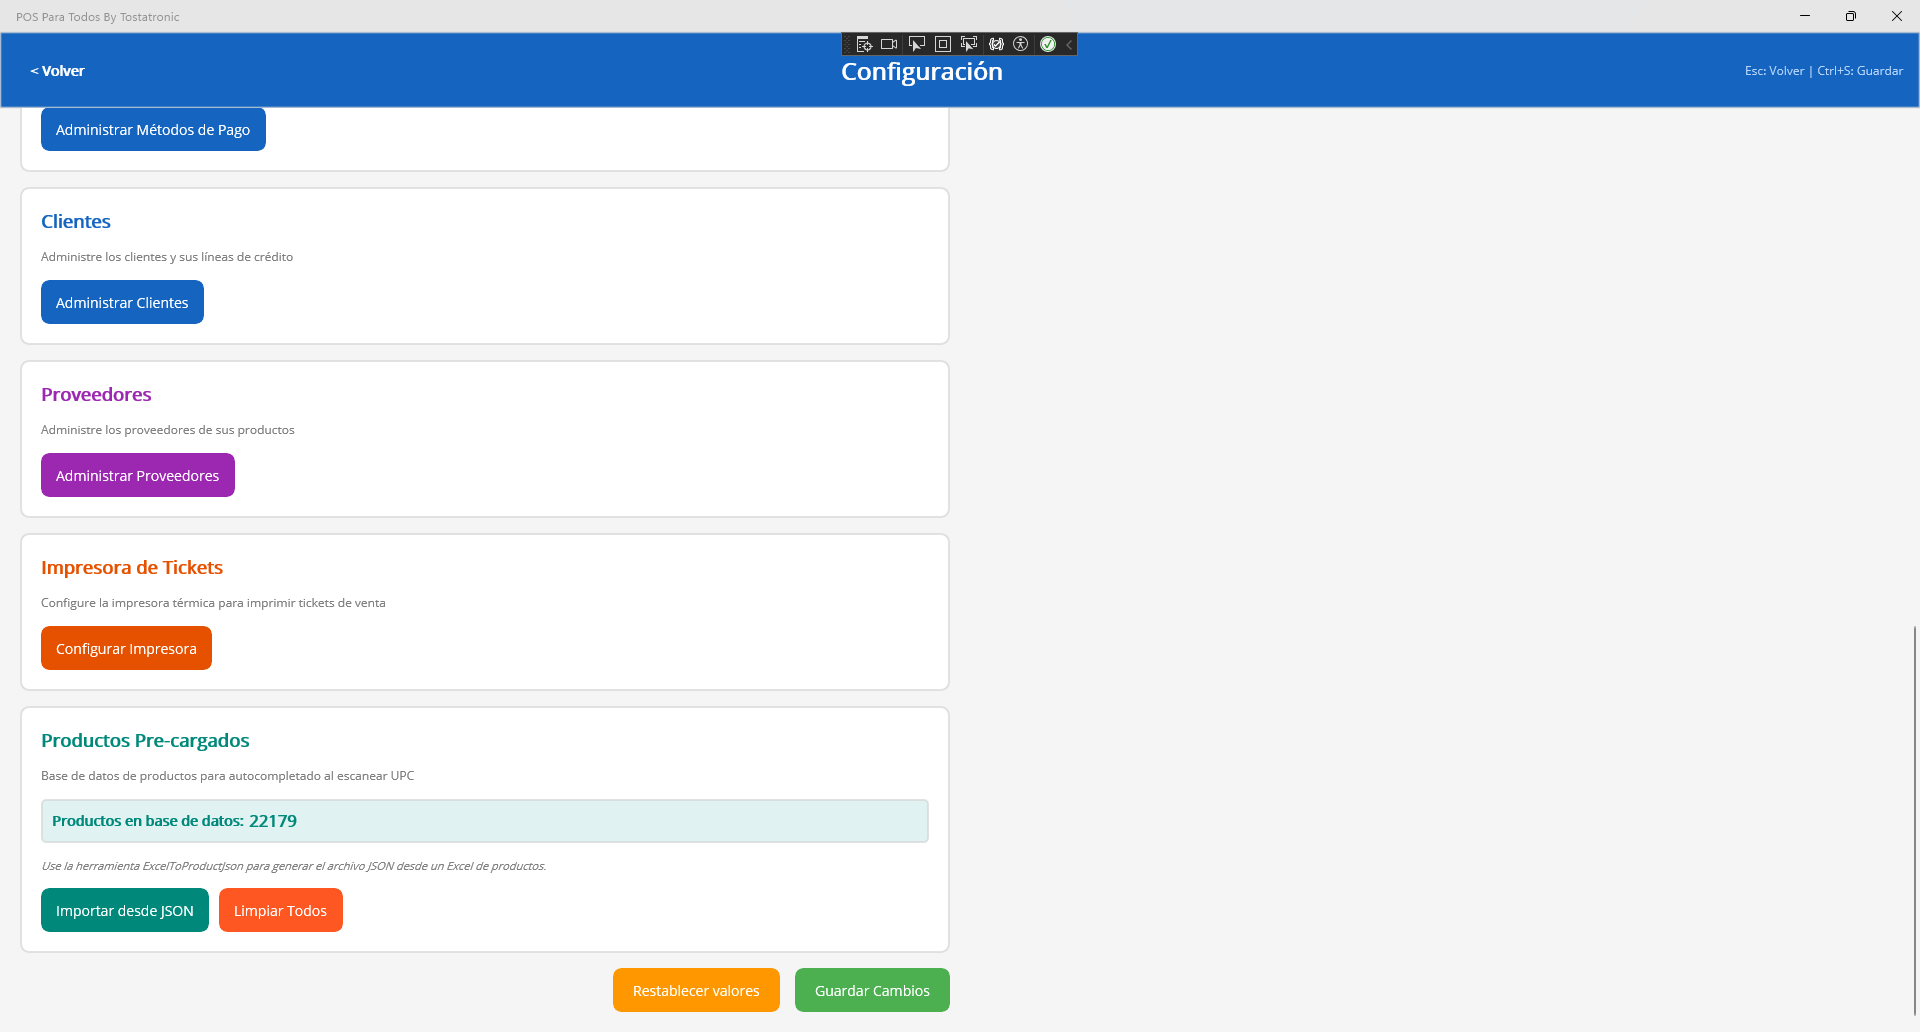Select the full screen pointer capture icon
This screenshot has height=1032, width=1920.
916,43
